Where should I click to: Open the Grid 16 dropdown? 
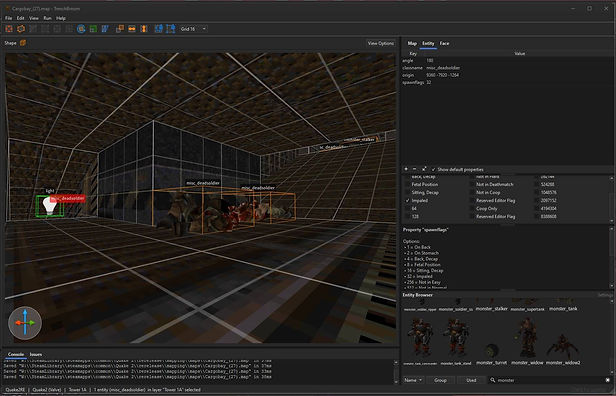(193, 29)
